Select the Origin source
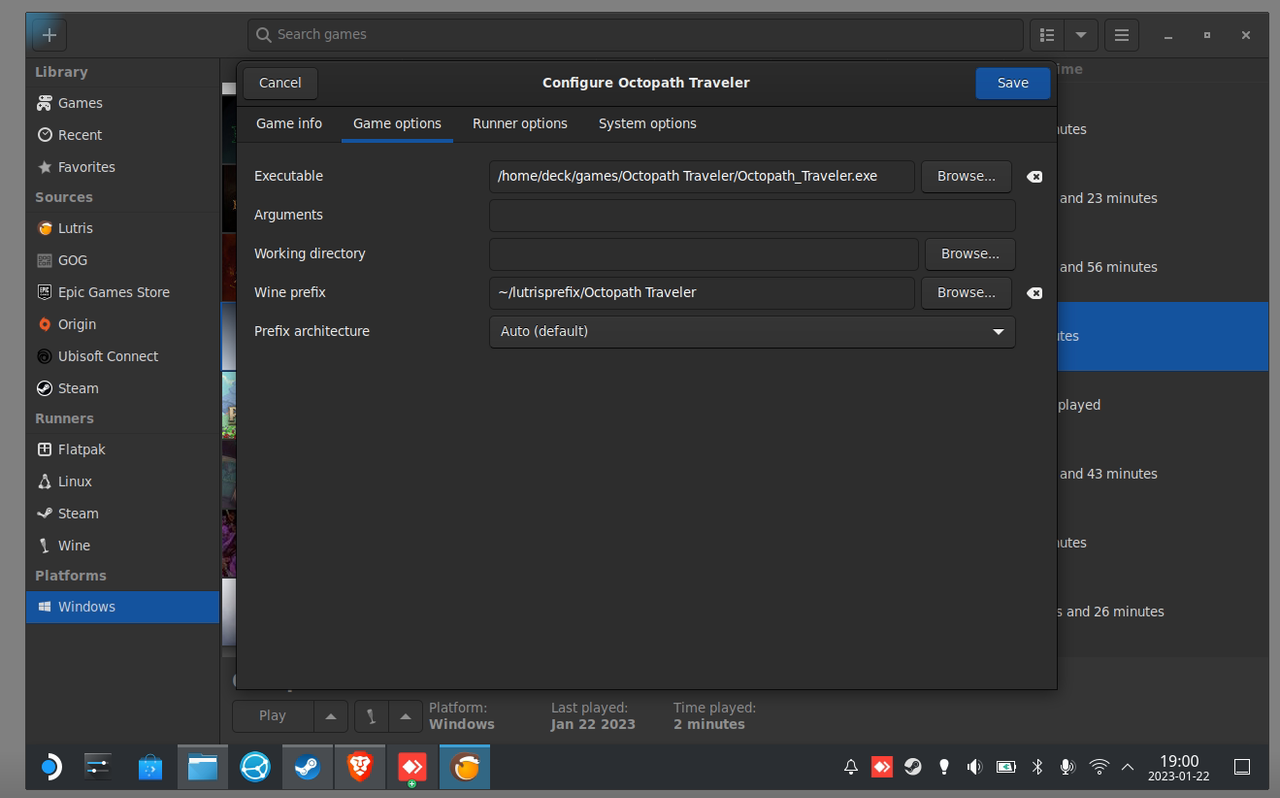 pyautogui.click(x=122, y=324)
